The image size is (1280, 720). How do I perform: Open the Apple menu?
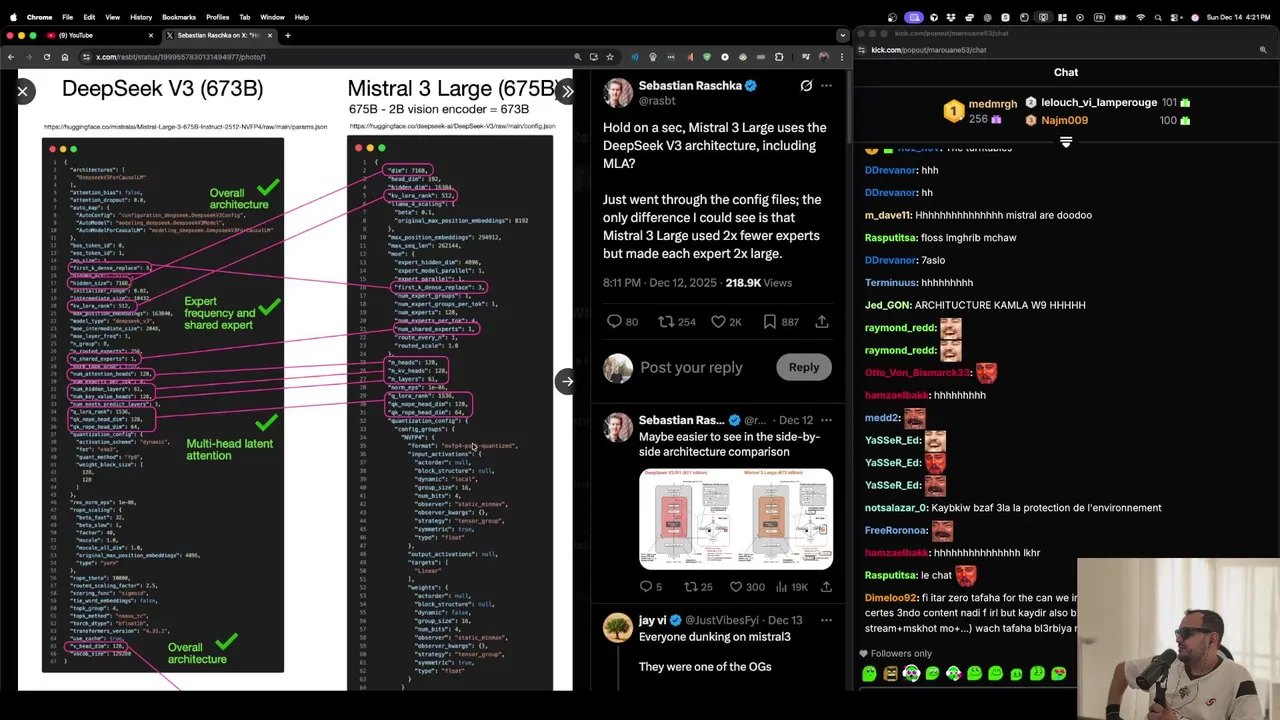click(x=12, y=17)
